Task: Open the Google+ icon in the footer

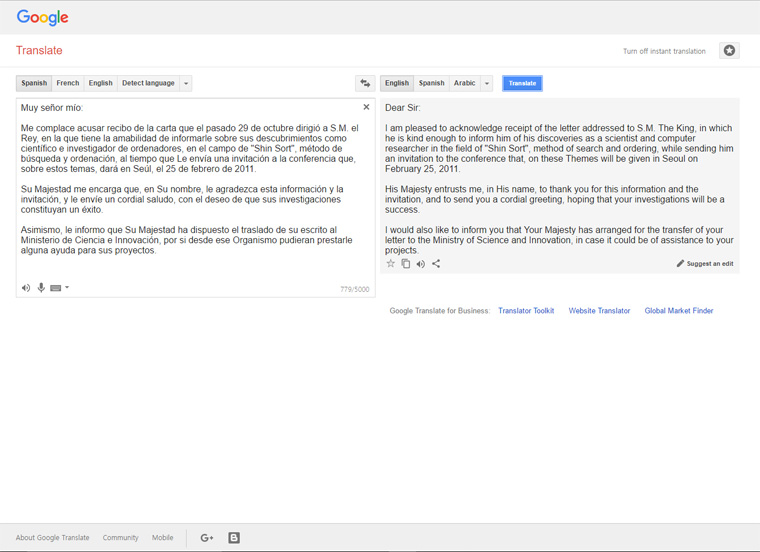Action: pos(207,537)
